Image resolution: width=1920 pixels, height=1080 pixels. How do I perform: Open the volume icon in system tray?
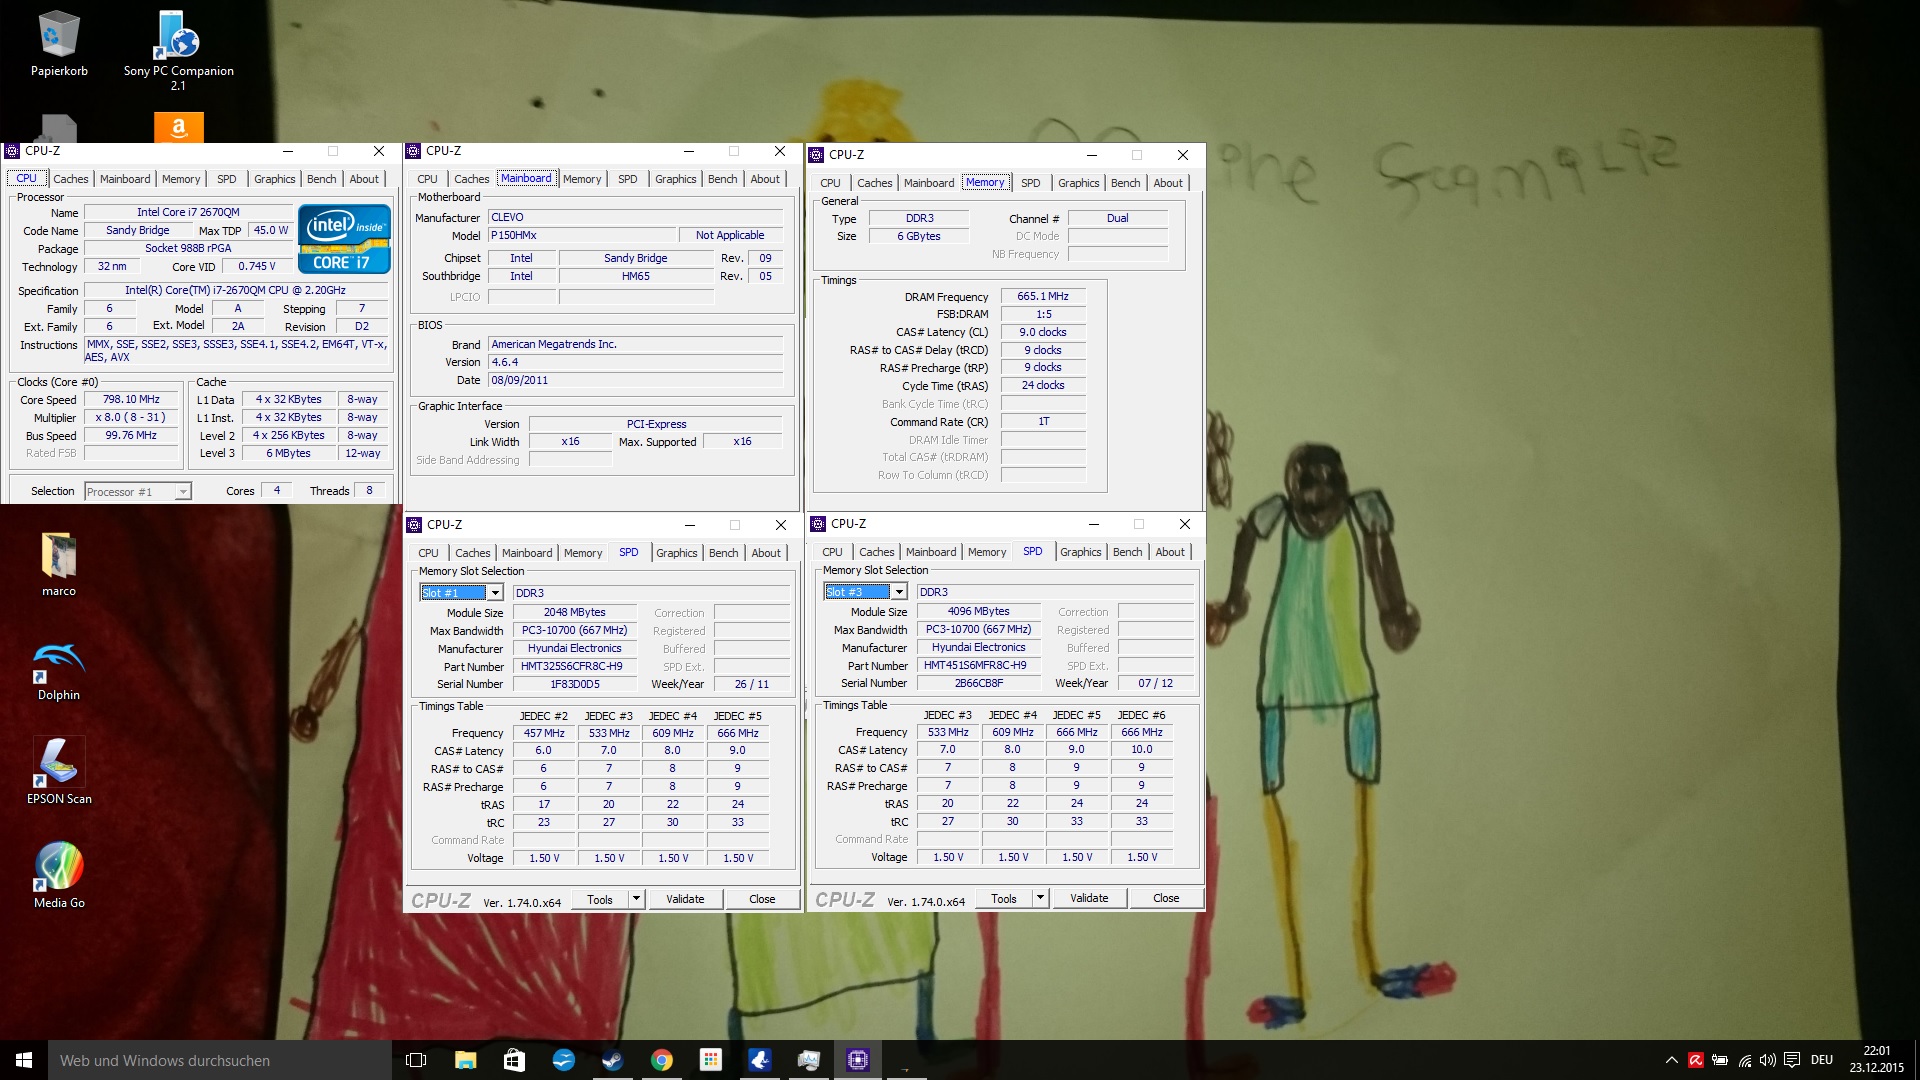[1767, 1060]
